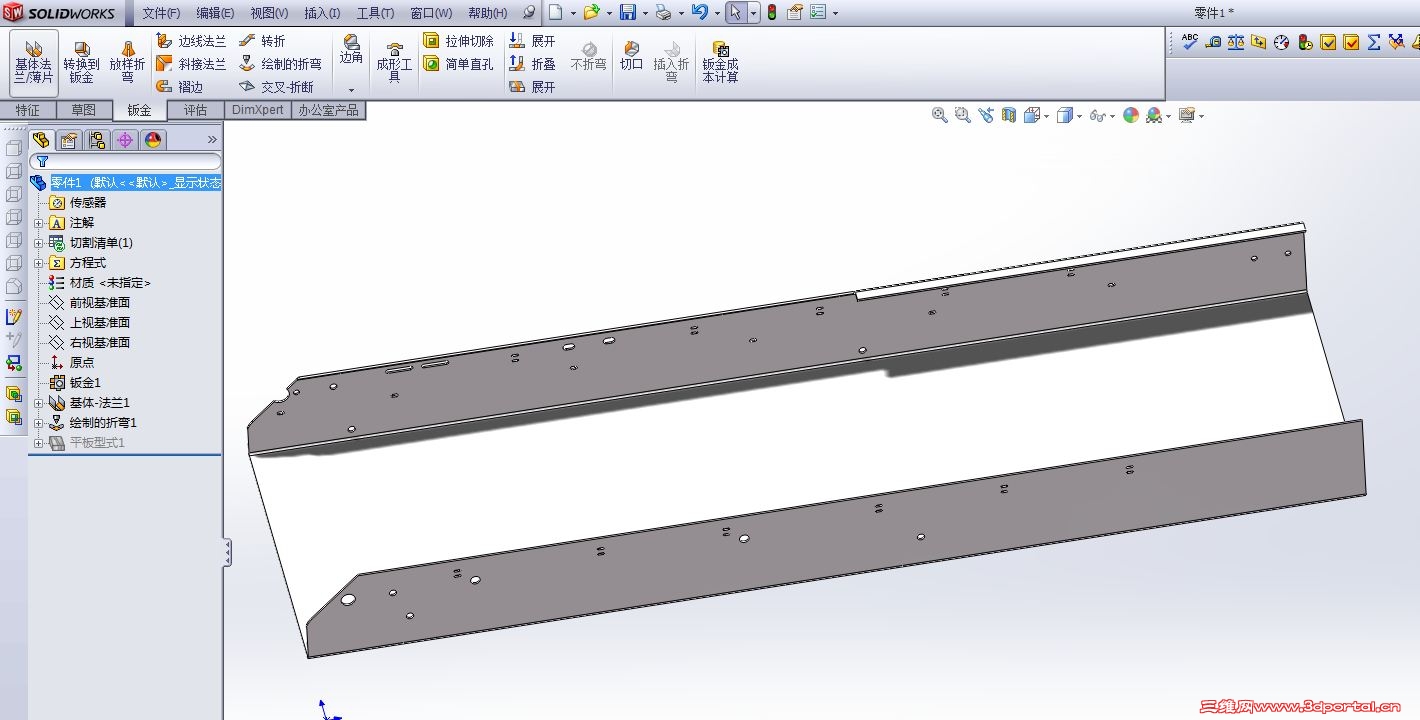Open the 插入(I) menu
This screenshot has width=1420, height=720.
[x=322, y=13]
